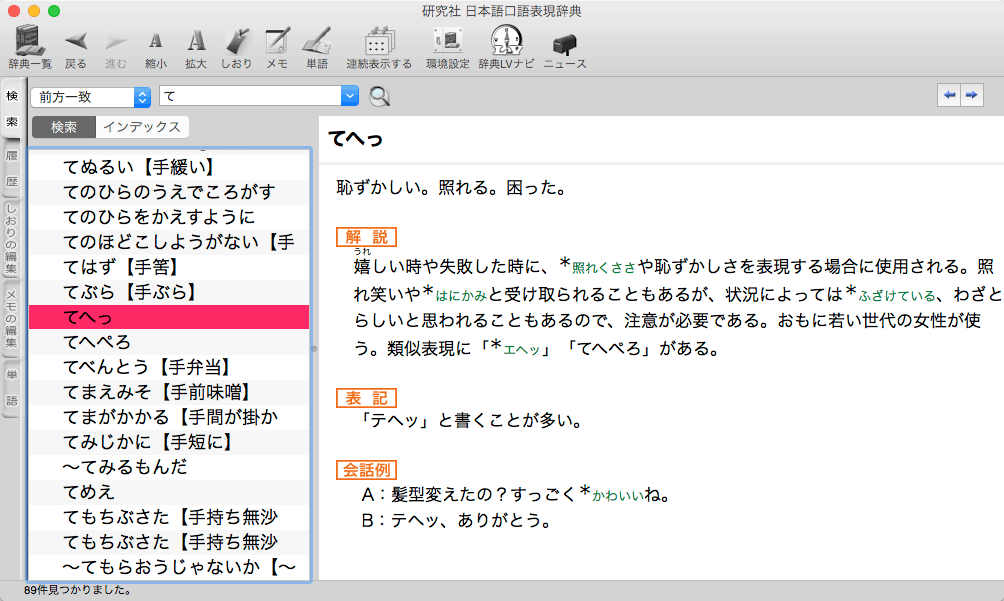Click the search text input field
The image size is (1004, 601).
click(248, 96)
